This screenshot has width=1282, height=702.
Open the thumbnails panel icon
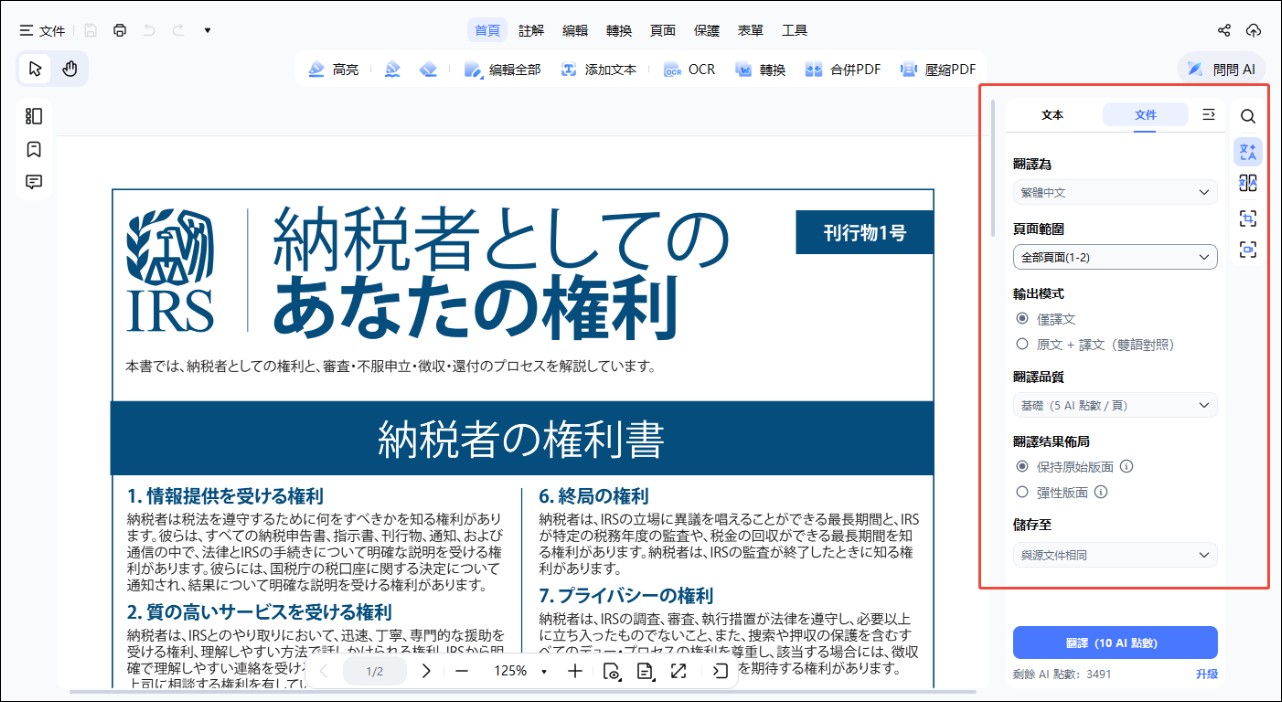34,116
